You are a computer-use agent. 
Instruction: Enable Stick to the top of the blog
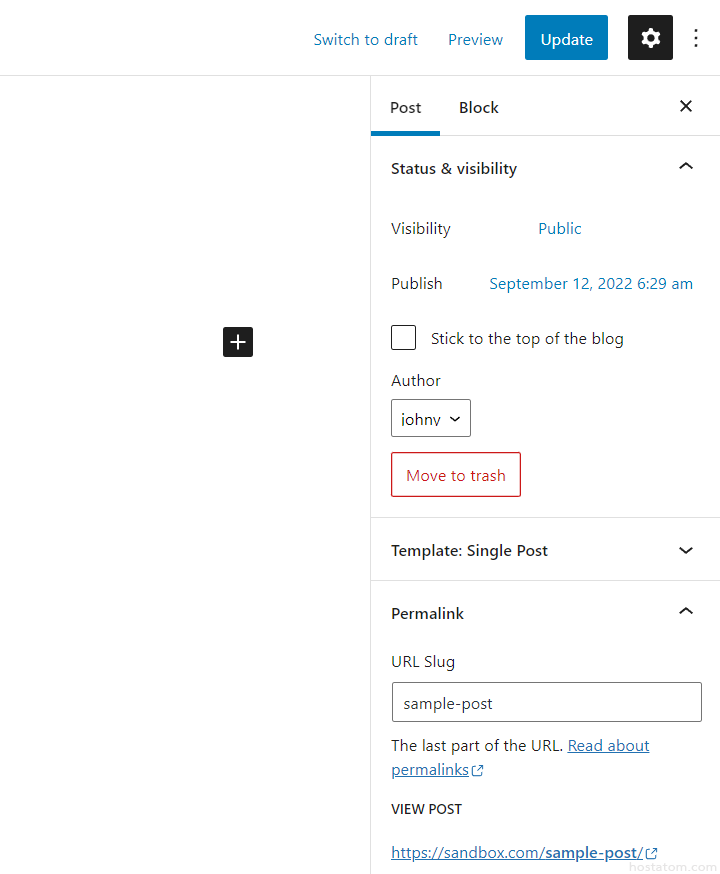[404, 338]
